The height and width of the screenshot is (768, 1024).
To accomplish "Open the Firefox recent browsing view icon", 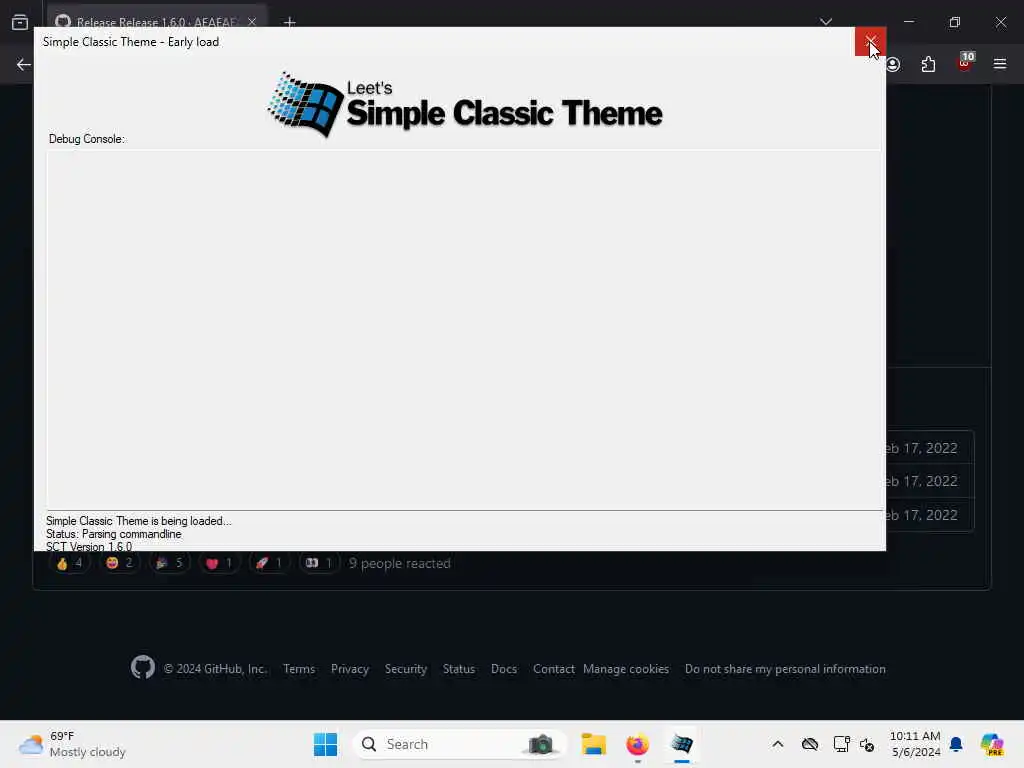I will coord(20,22).
